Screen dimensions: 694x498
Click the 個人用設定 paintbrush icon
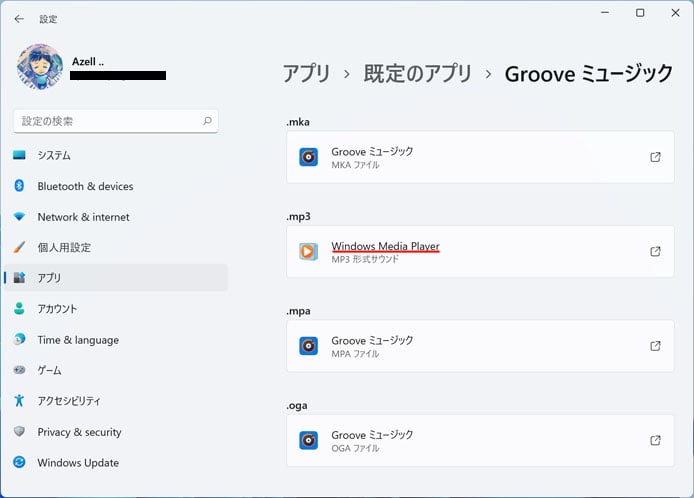pyautogui.click(x=19, y=247)
